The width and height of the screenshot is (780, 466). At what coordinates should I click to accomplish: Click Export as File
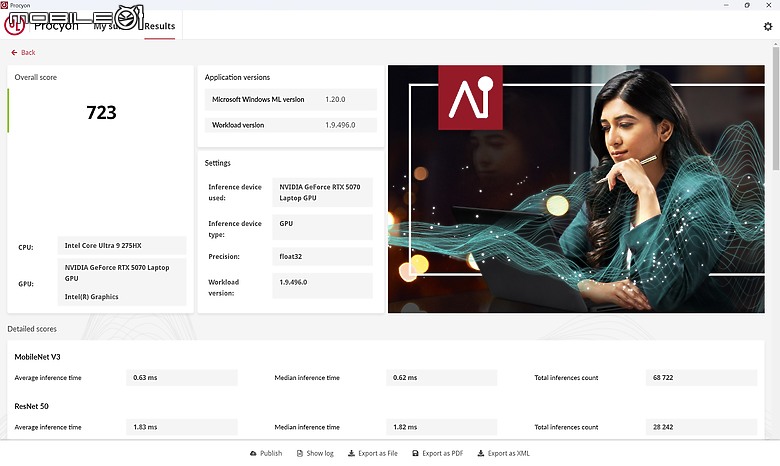[373, 453]
